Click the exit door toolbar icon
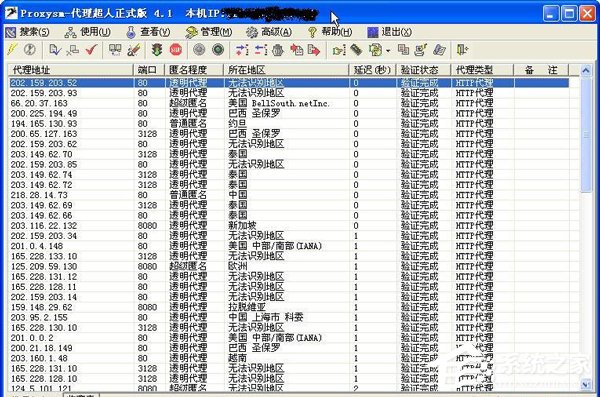Image resolution: width=600 pixels, height=397 pixels. click(x=462, y=50)
